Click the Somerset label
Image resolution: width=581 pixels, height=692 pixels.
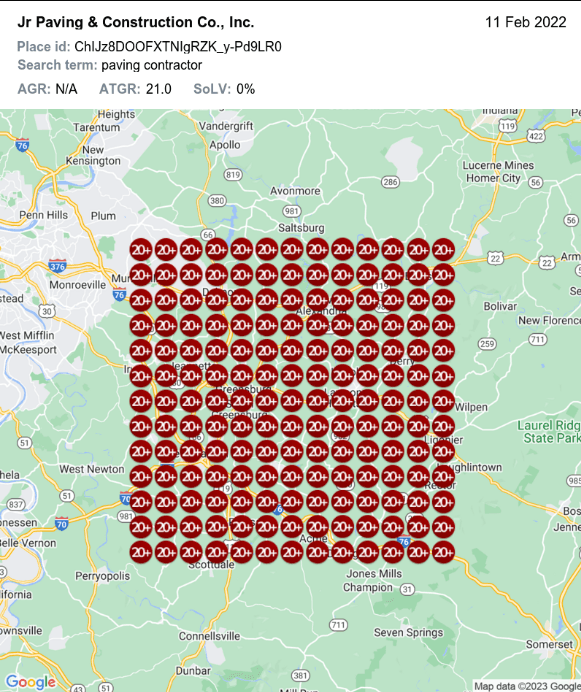(549, 644)
